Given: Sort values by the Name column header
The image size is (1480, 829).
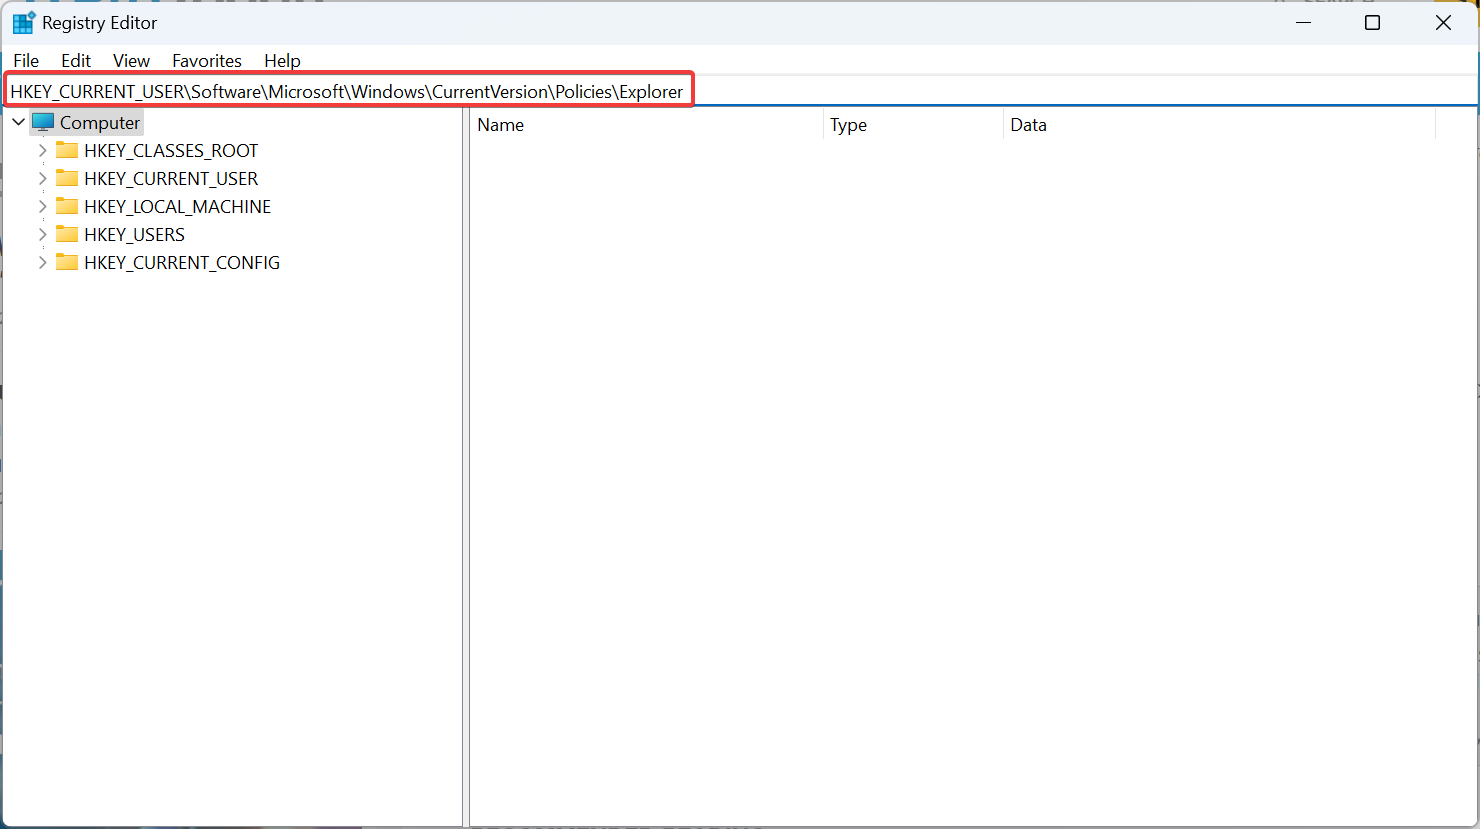Looking at the screenshot, I should click(646, 125).
